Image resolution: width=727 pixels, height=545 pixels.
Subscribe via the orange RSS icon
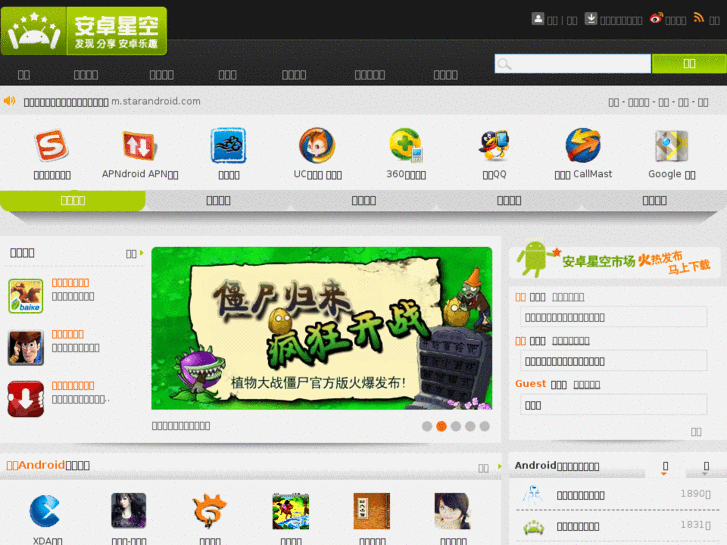click(699, 18)
